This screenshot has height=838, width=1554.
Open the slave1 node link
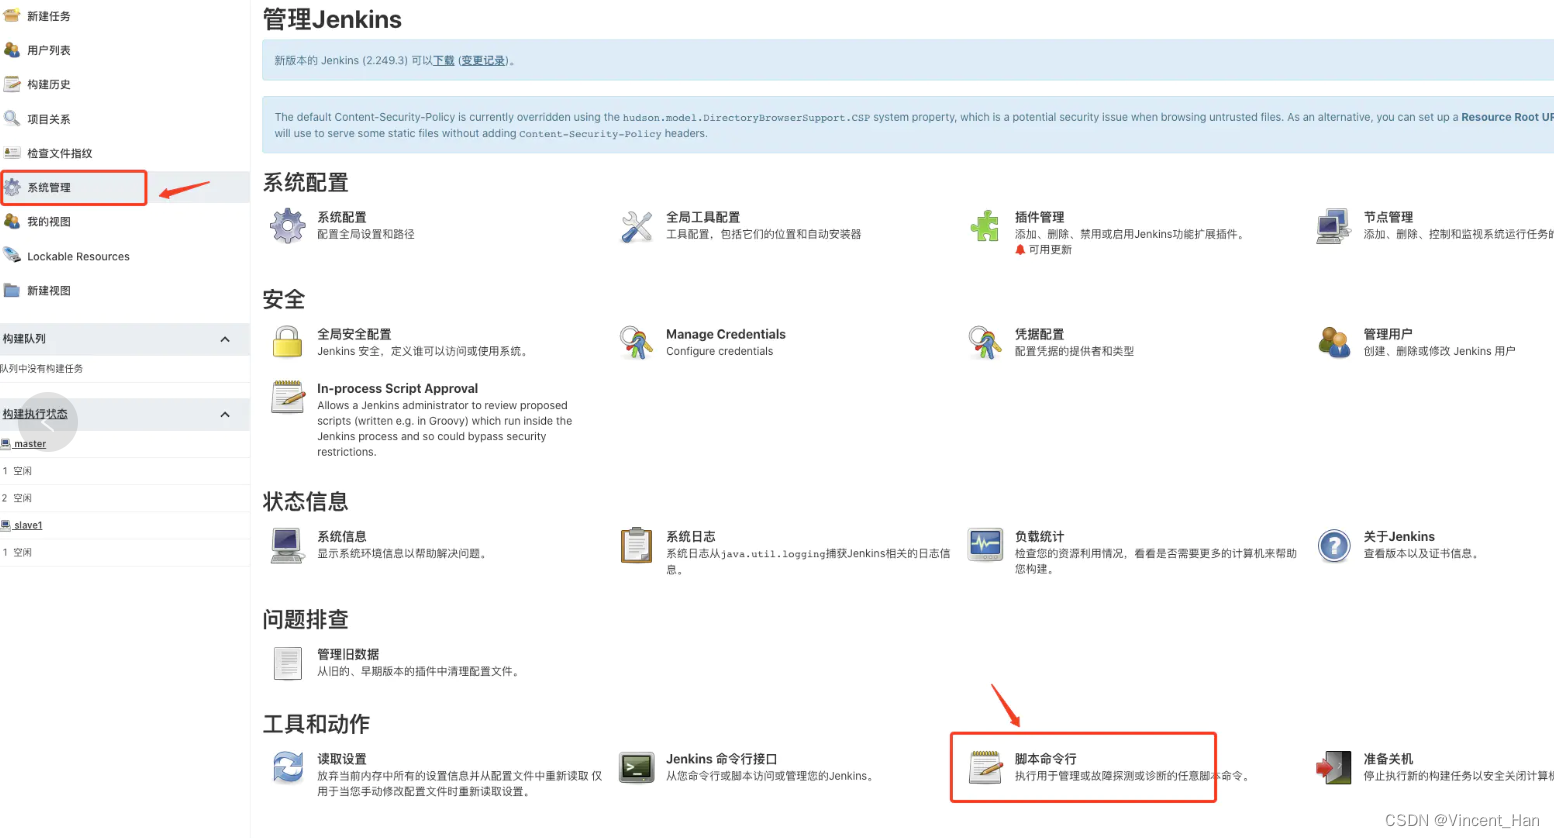tap(28, 525)
